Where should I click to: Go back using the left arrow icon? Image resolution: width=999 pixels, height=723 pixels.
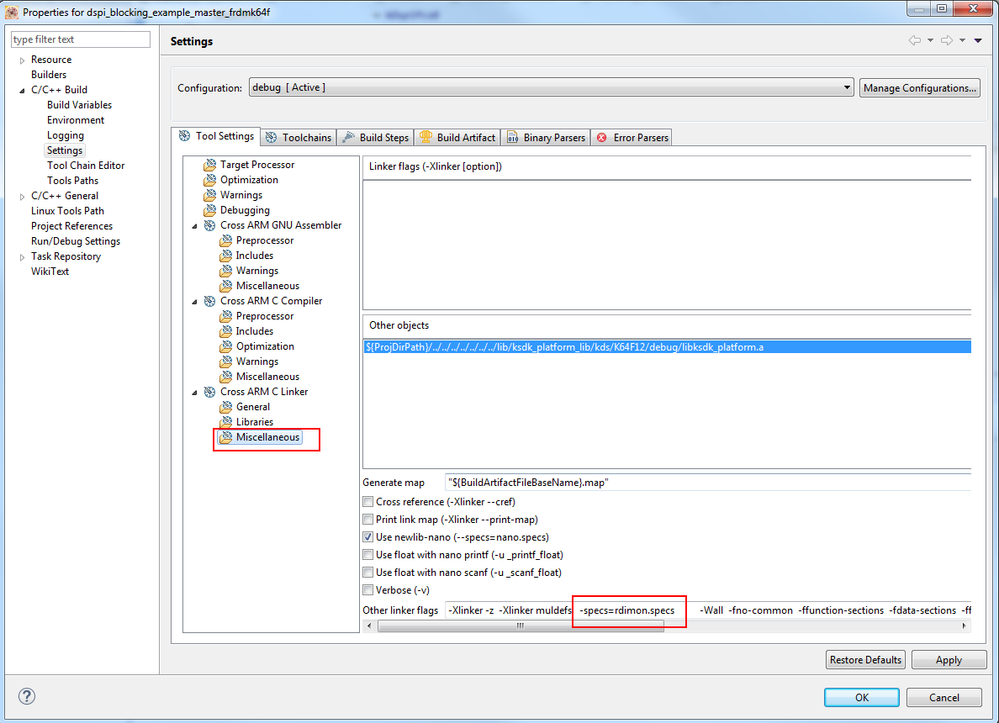[915, 41]
